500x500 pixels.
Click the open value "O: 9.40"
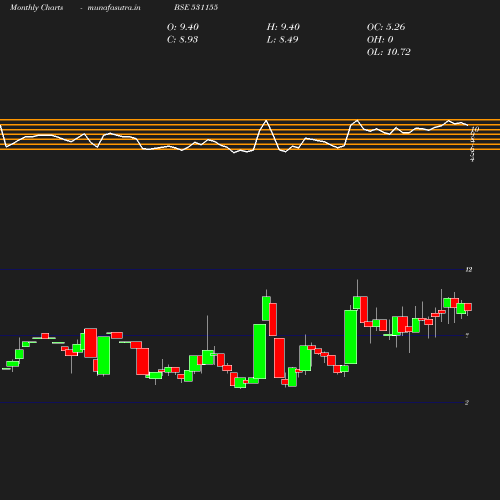tap(183, 27)
